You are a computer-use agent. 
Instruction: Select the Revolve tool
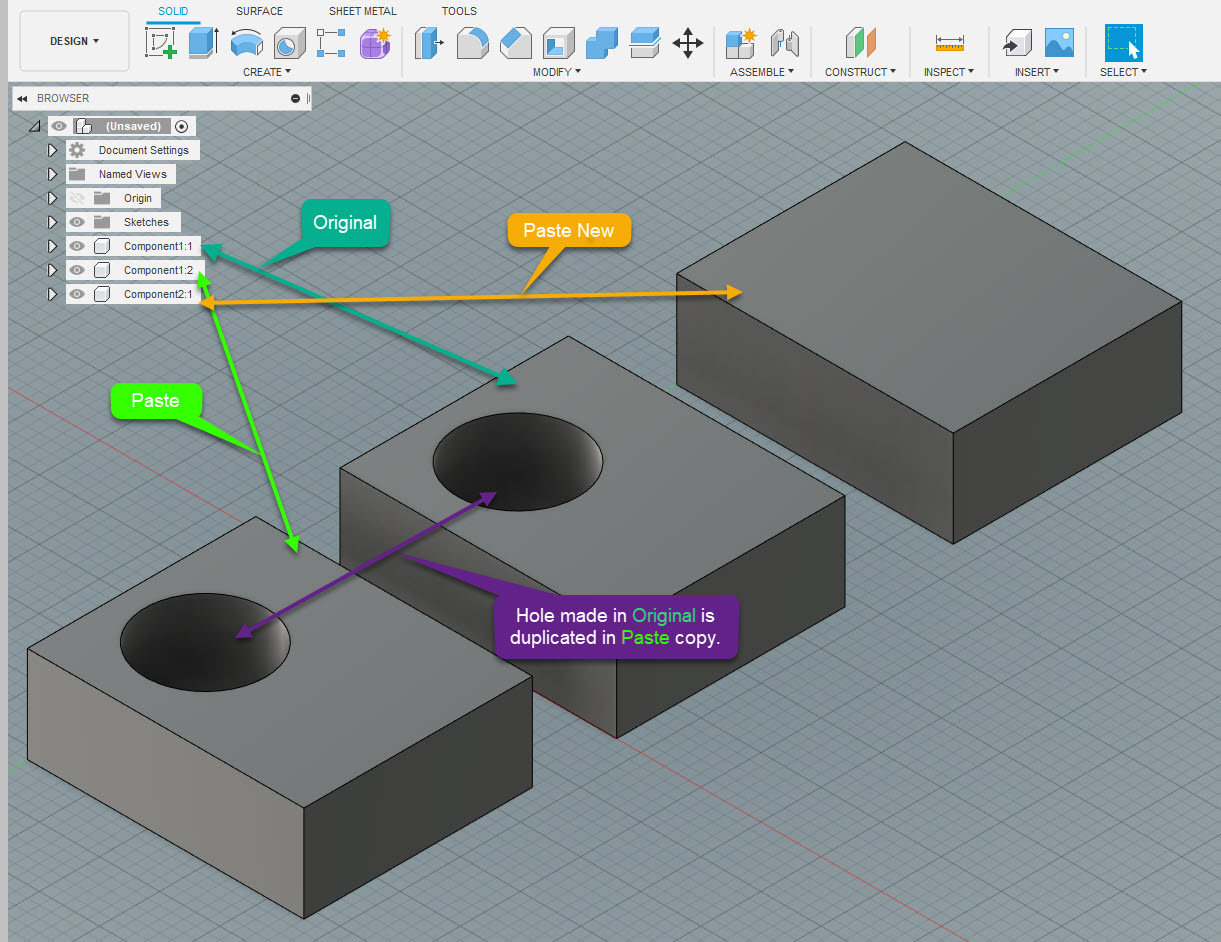coord(246,43)
